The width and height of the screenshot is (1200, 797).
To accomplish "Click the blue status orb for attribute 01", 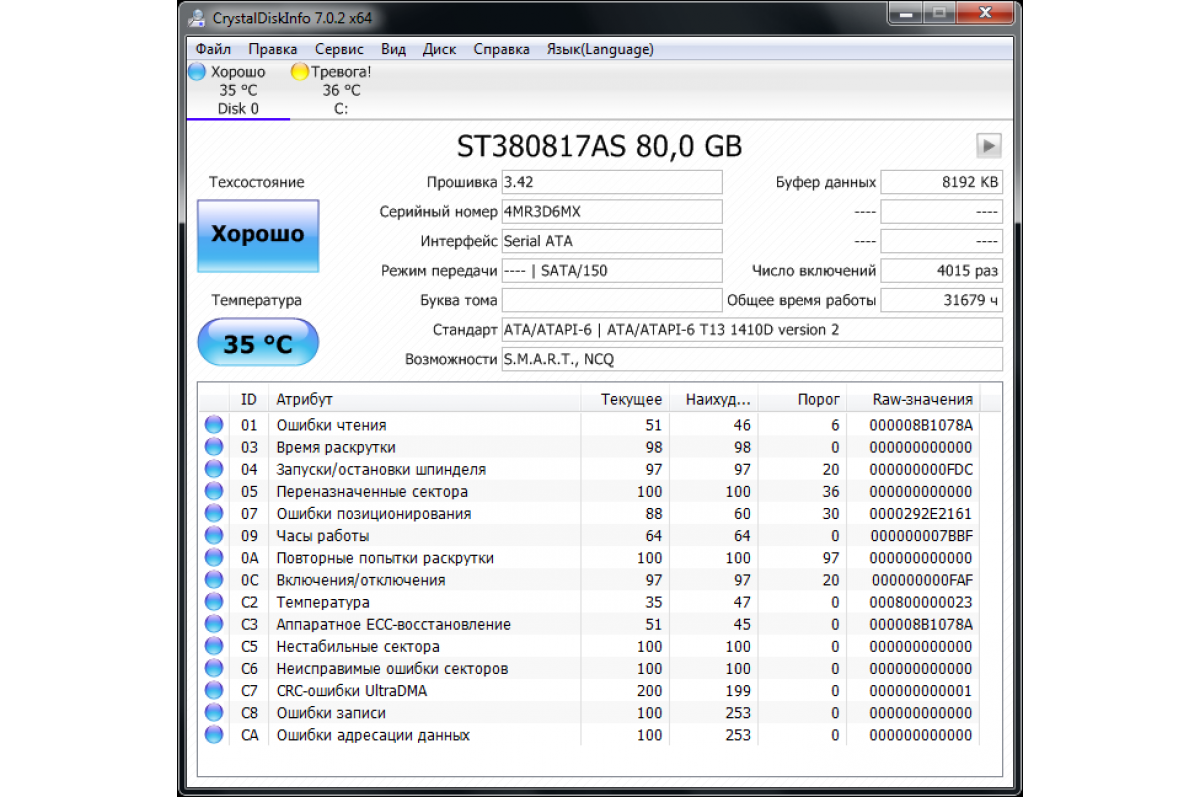I will 214,425.
